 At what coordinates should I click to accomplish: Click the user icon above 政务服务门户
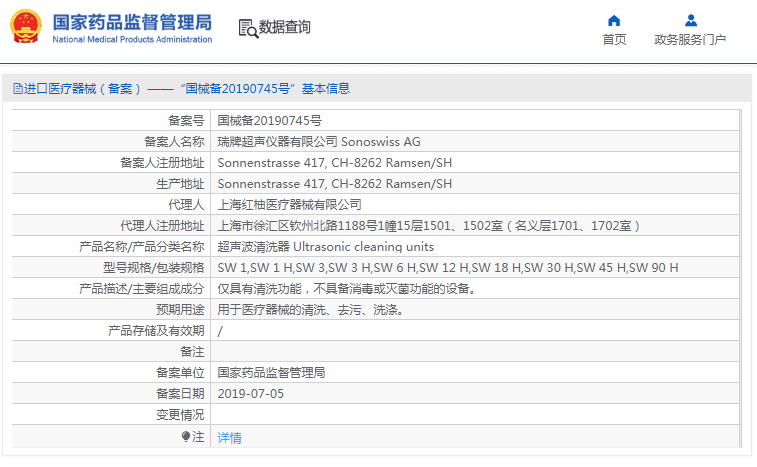point(691,20)
